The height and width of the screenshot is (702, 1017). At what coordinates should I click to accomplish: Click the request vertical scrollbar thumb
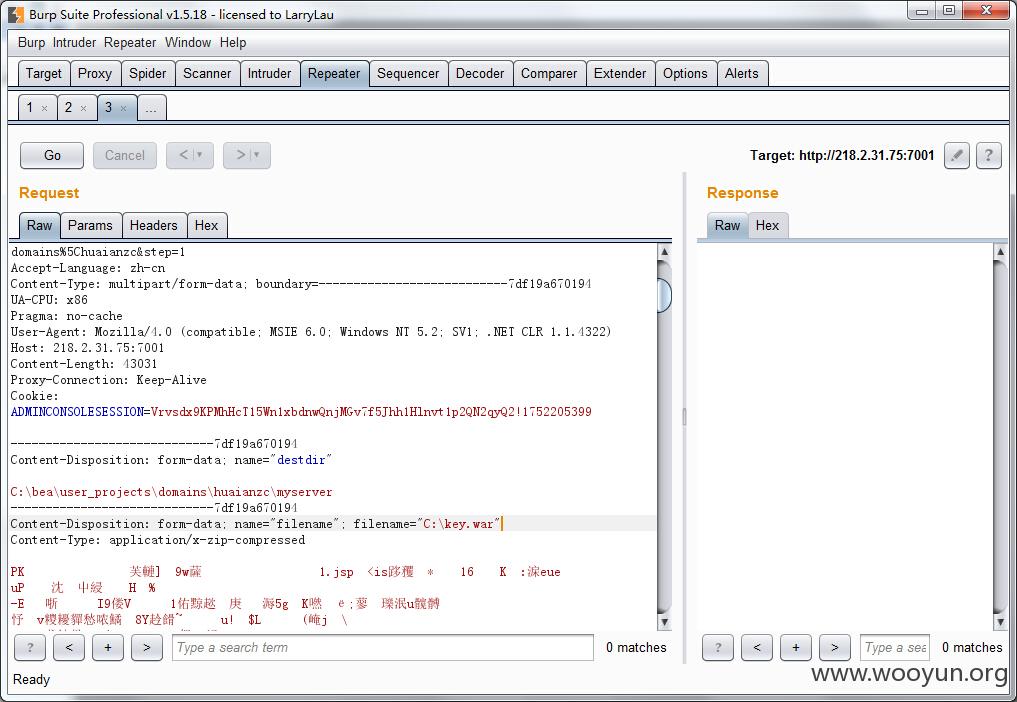click(664, 295)
